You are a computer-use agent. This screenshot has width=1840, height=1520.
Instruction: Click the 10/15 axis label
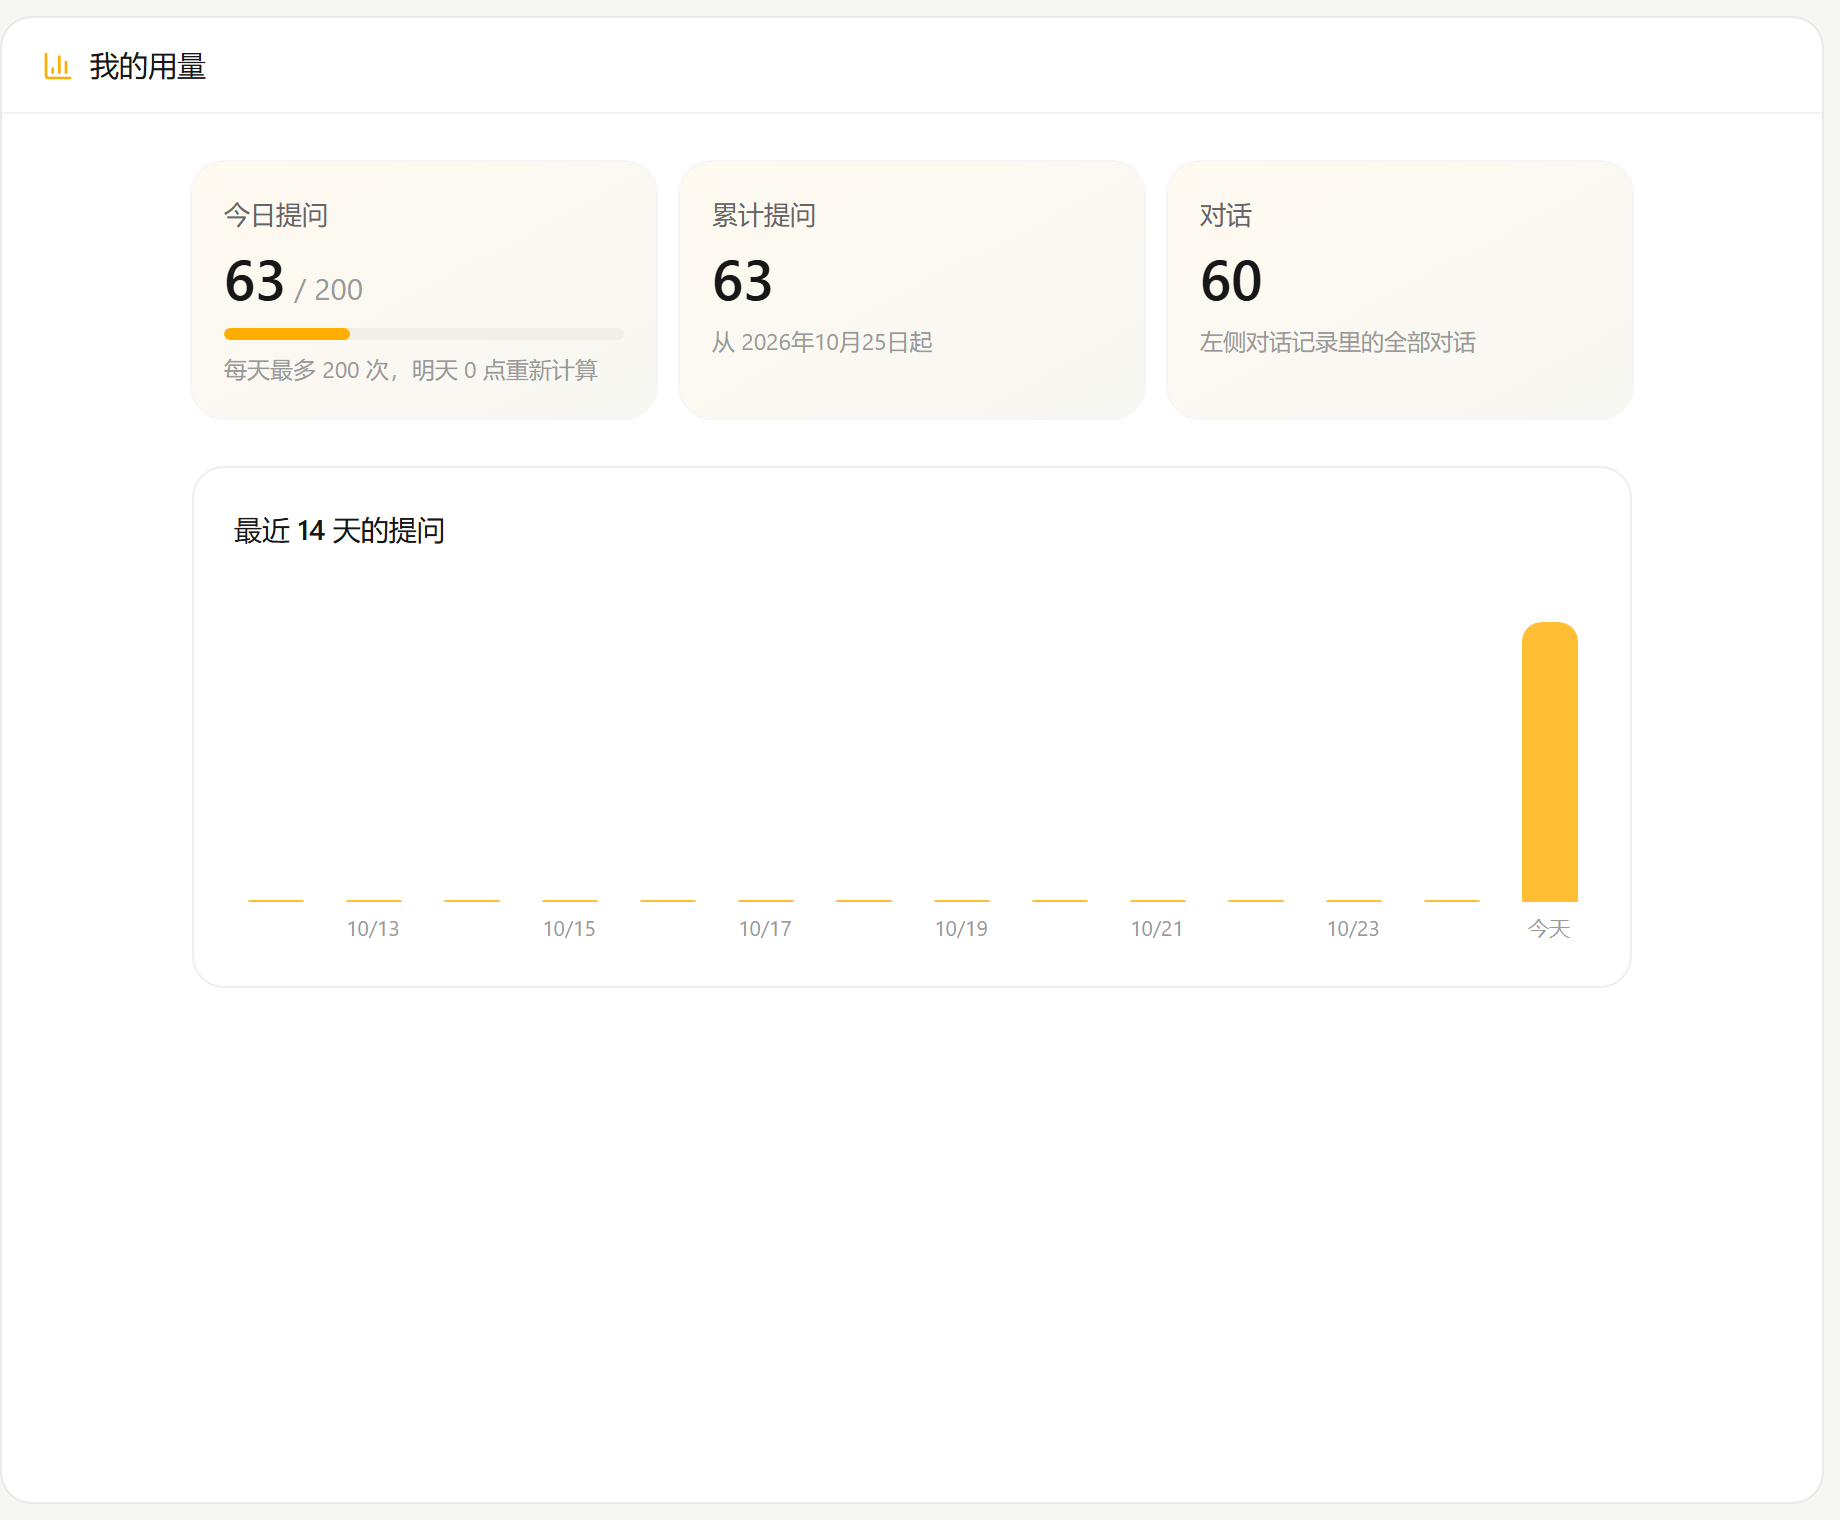(x=569, y=929)
